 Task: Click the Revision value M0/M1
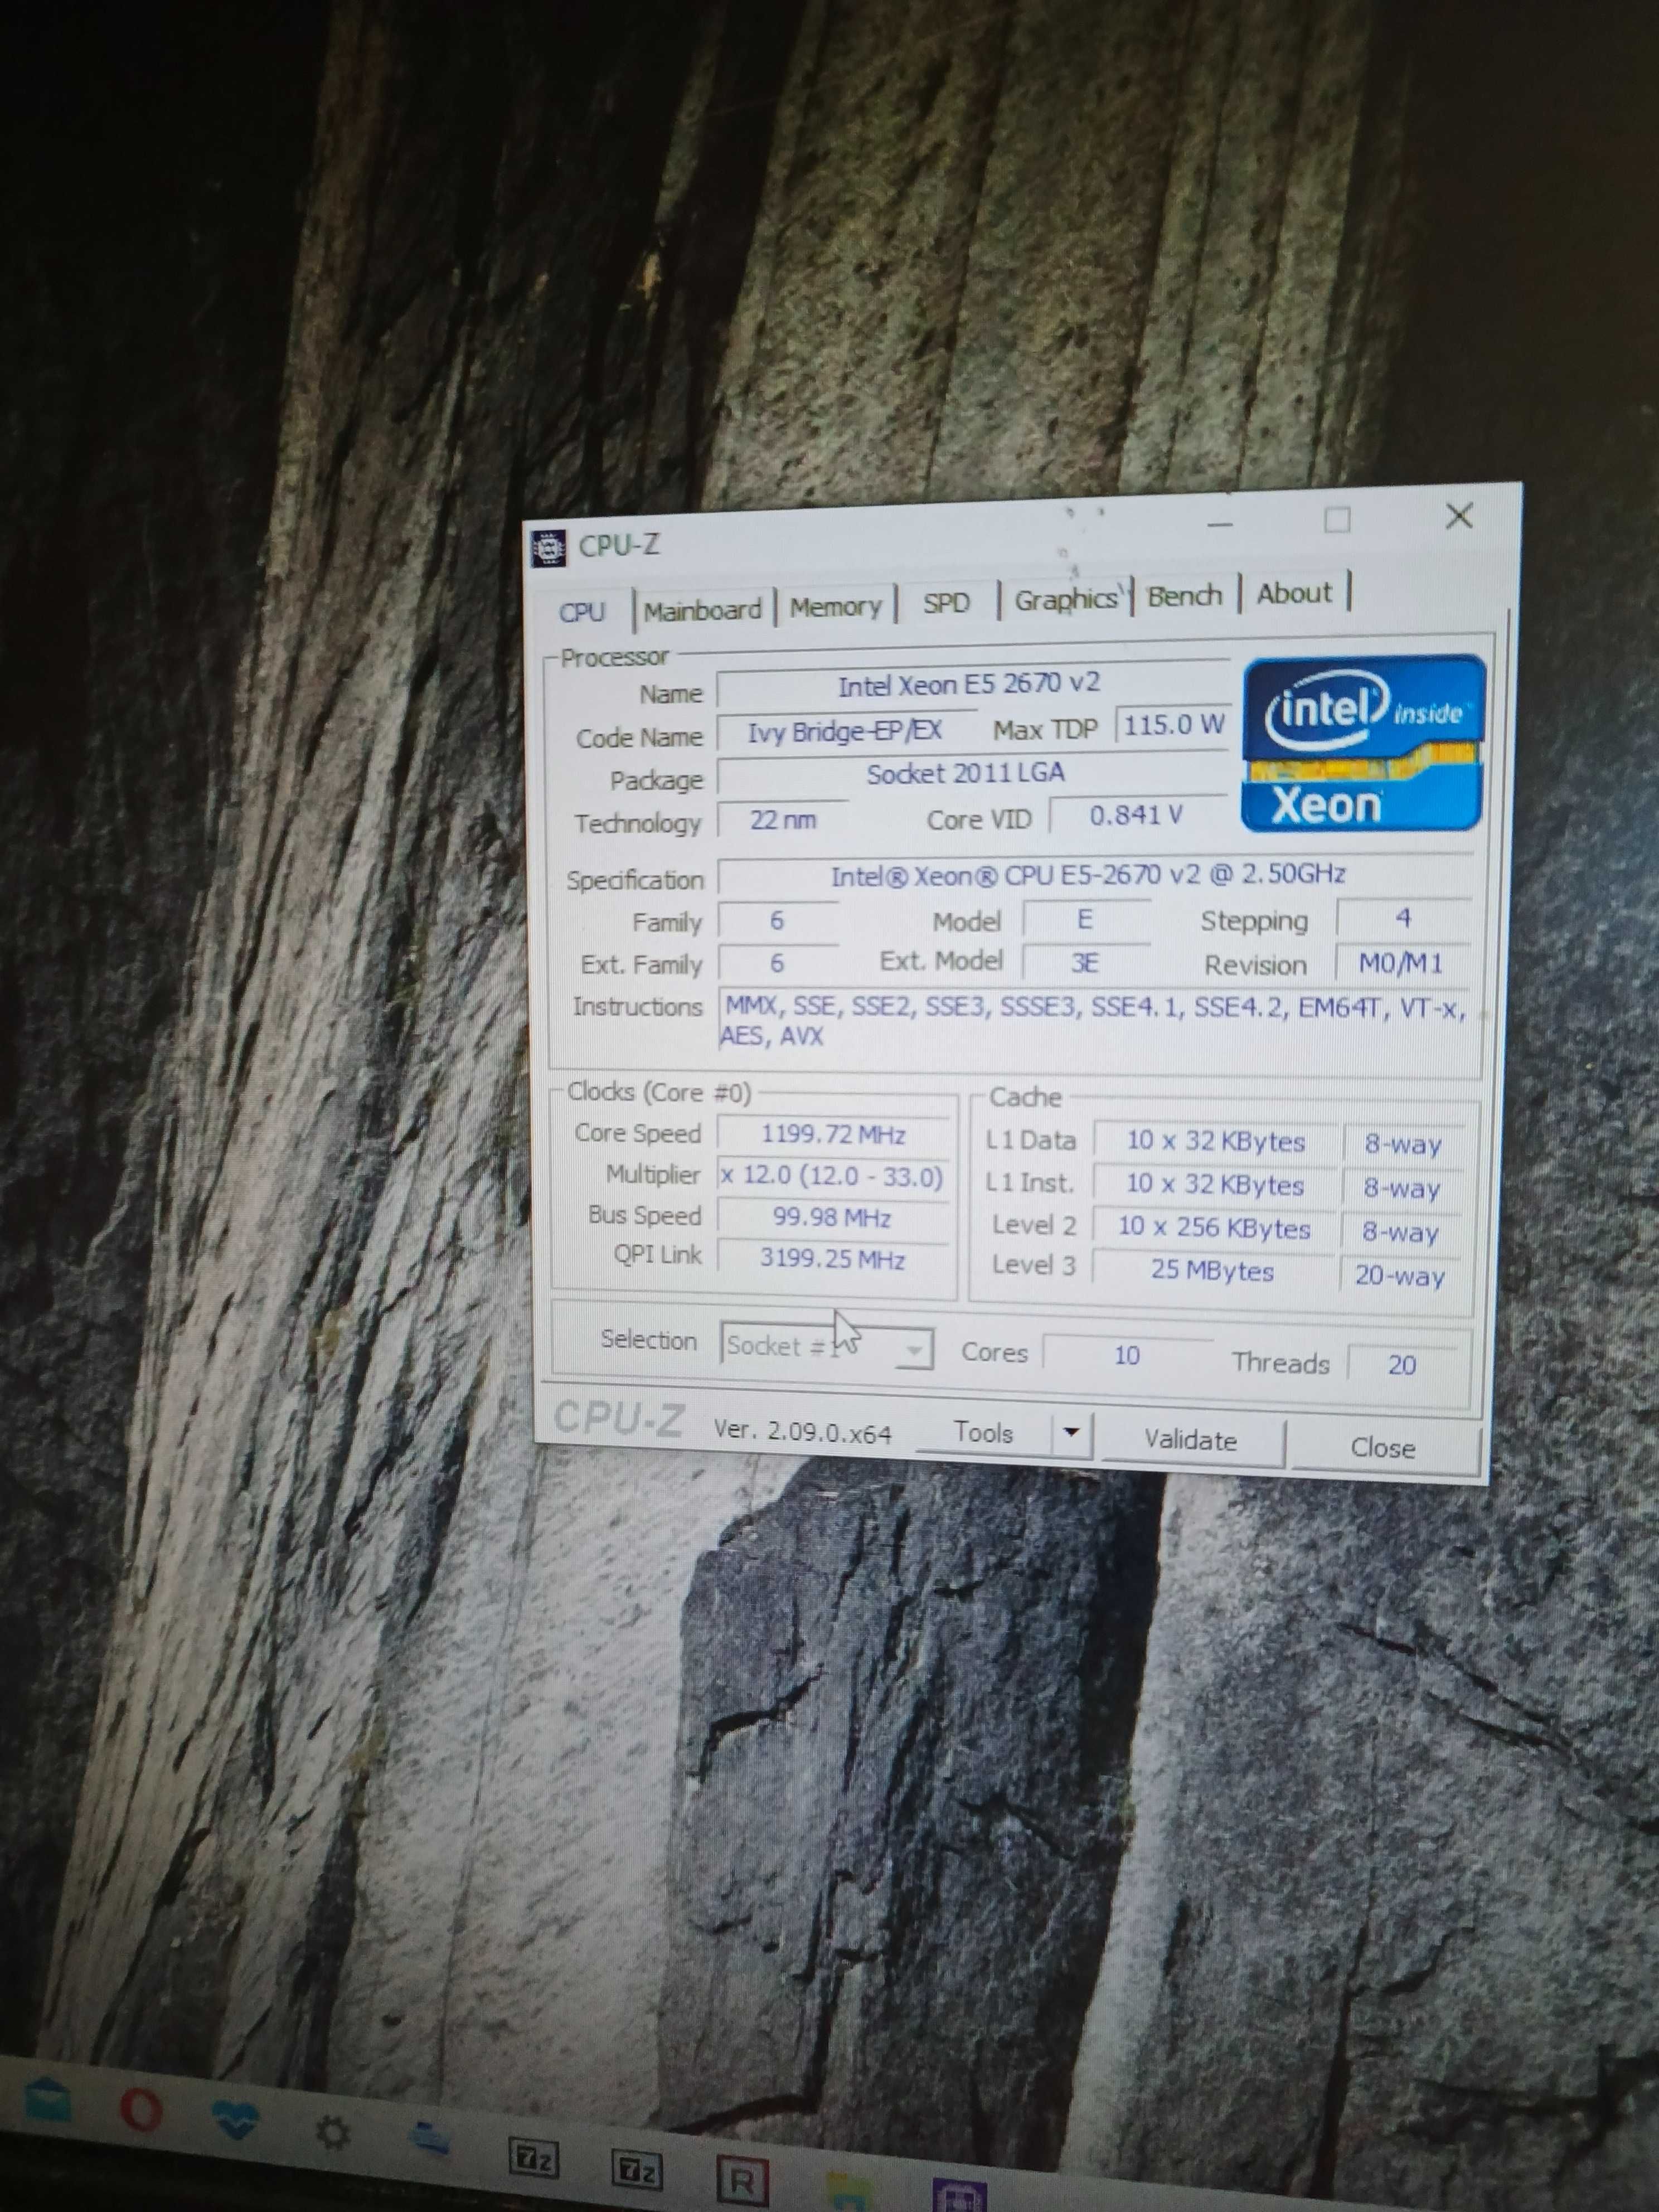(1401, 963)
